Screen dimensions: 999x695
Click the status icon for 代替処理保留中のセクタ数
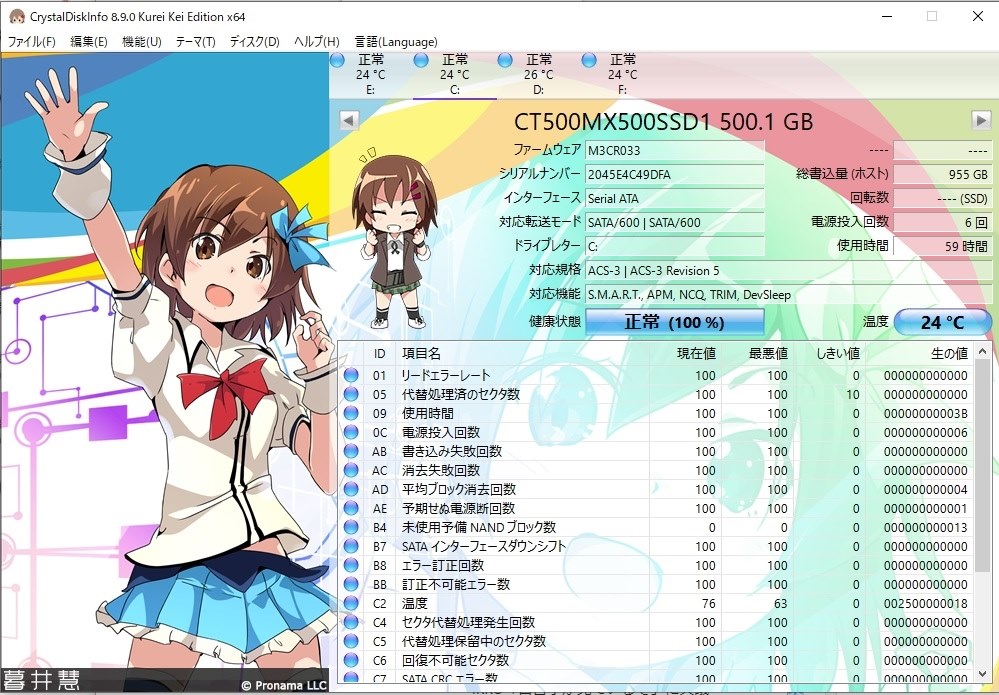point(351,641)
